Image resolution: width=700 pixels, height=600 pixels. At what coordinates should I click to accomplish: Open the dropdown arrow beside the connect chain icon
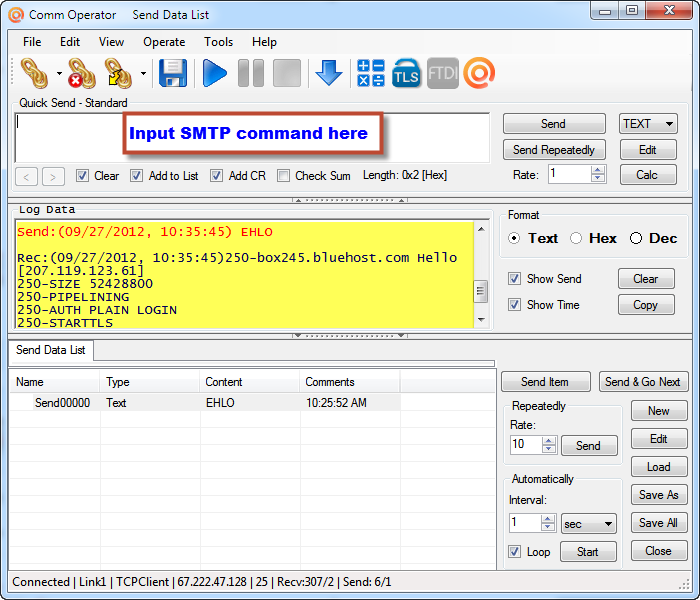59,73
